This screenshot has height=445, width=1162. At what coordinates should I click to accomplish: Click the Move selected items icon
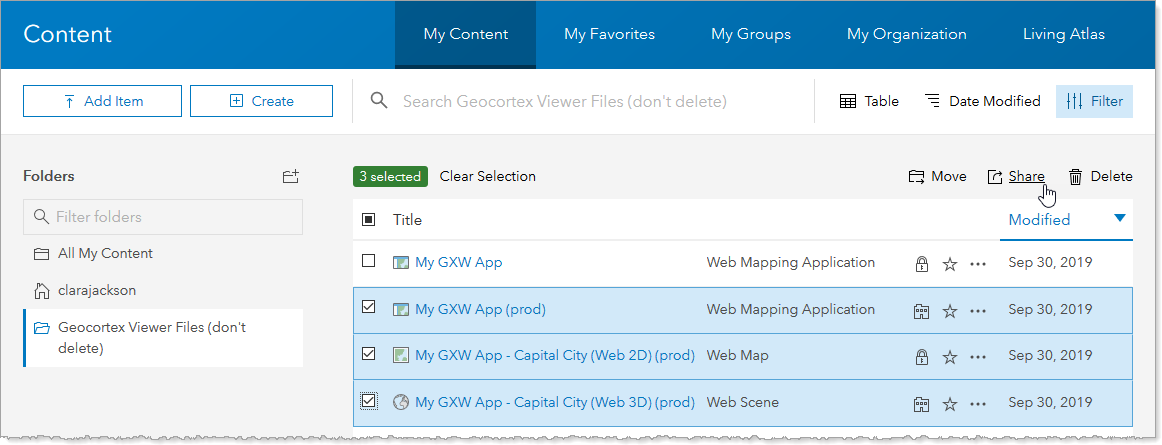click(916, 177)
